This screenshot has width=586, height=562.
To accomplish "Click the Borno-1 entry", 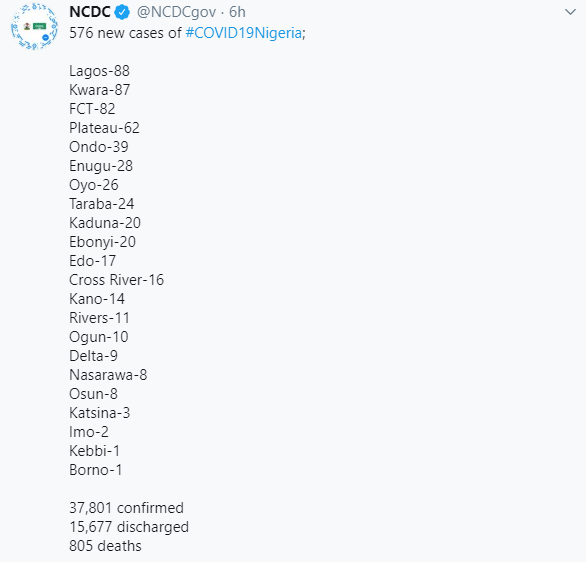I will (x=96, y=470).
